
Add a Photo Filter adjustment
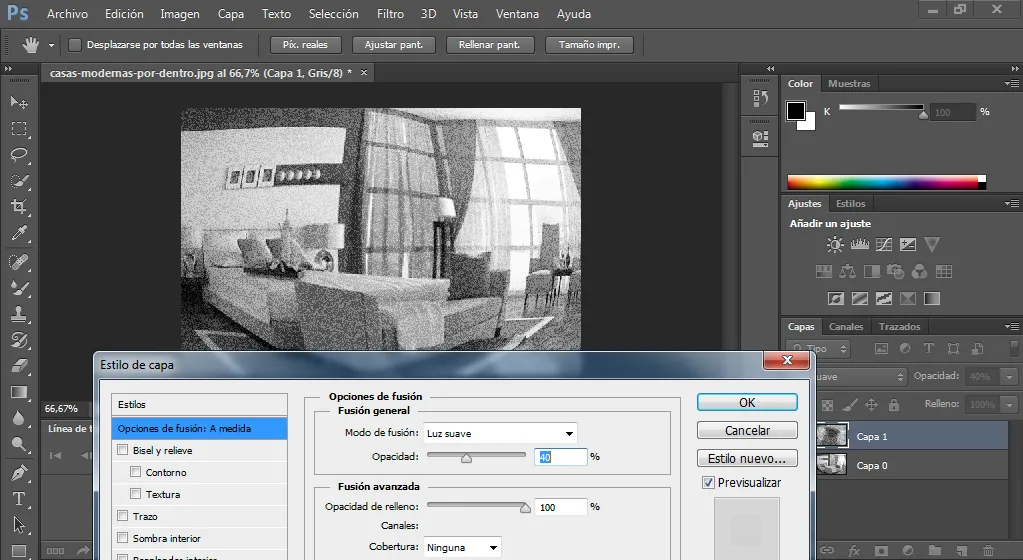[895, 272]
